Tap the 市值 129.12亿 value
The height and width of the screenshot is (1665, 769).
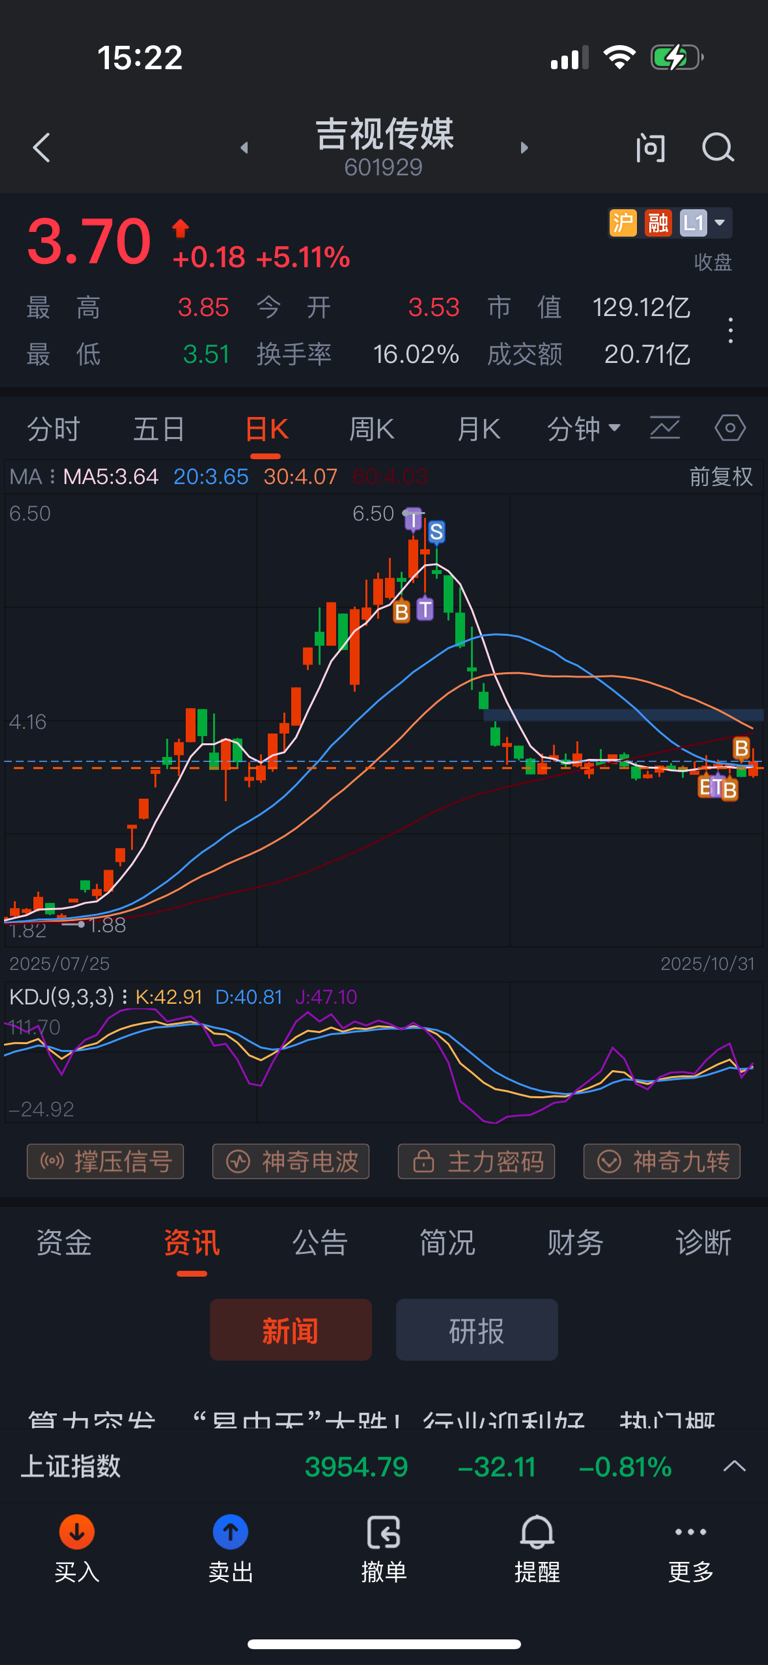[641, 307]
